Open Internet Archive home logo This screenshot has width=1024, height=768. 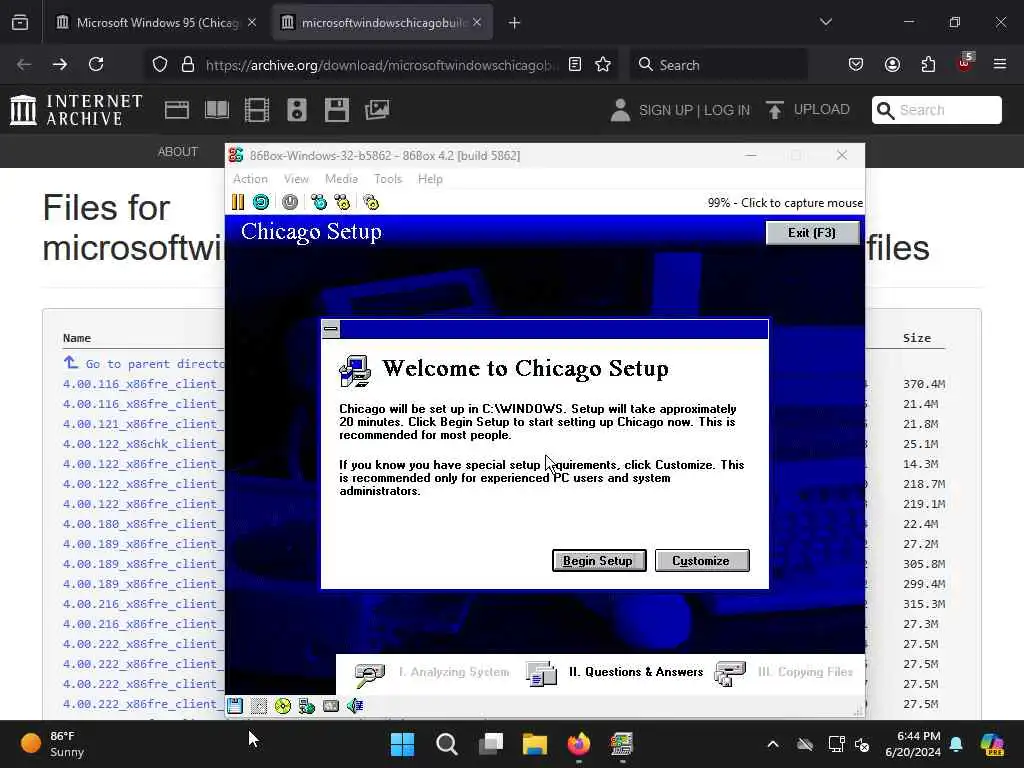pos(76,110)
